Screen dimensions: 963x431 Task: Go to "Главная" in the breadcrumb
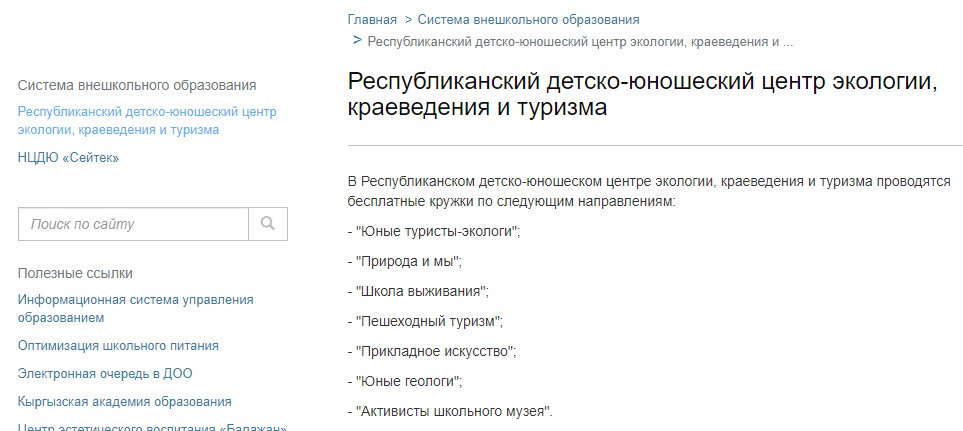(372, 19)
